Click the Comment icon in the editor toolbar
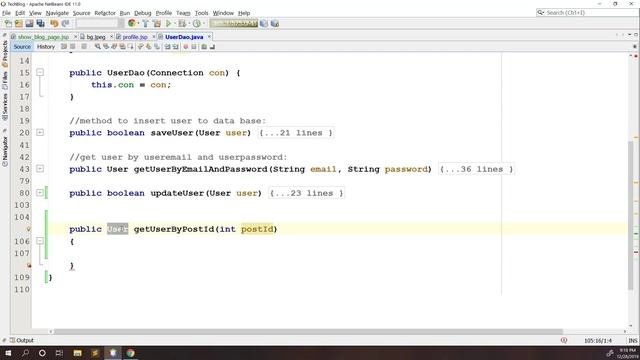 click(204, 47)
